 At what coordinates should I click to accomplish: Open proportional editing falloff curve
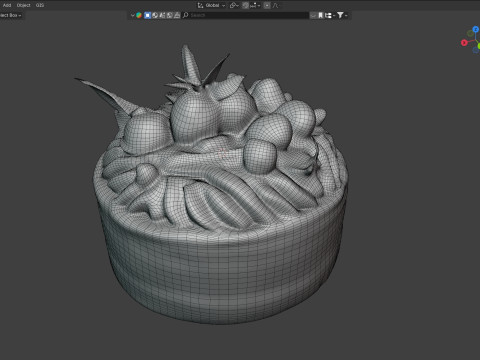pyautogui.click(x=276, y=5)
